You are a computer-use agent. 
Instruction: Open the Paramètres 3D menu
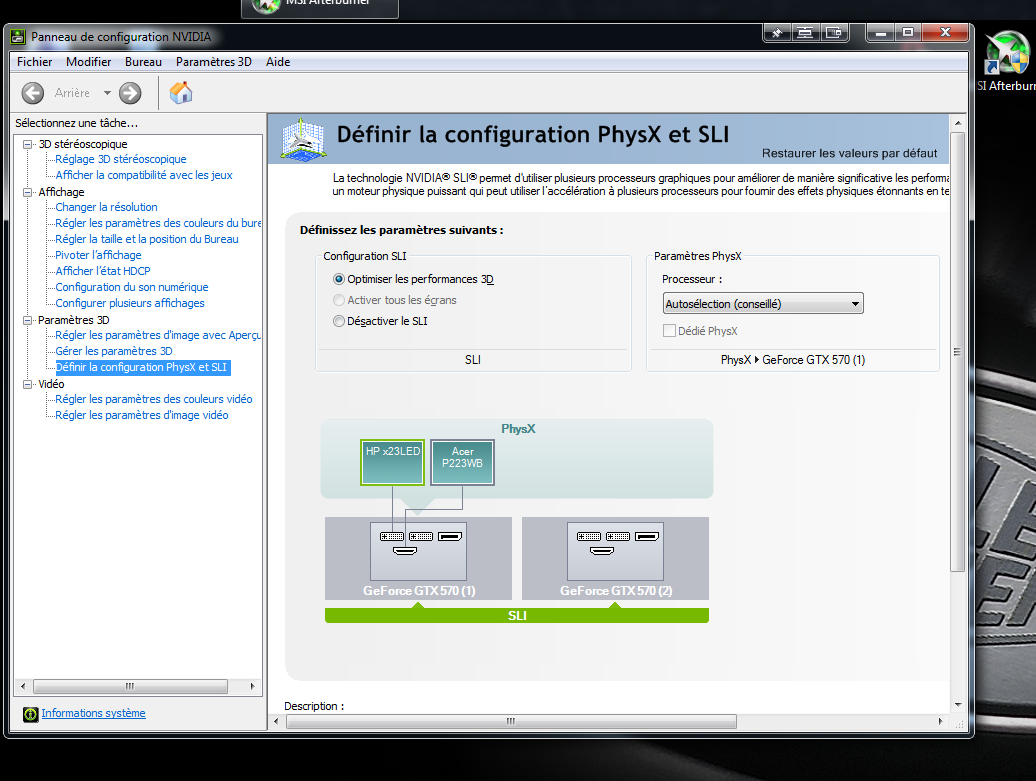(213, 62)
